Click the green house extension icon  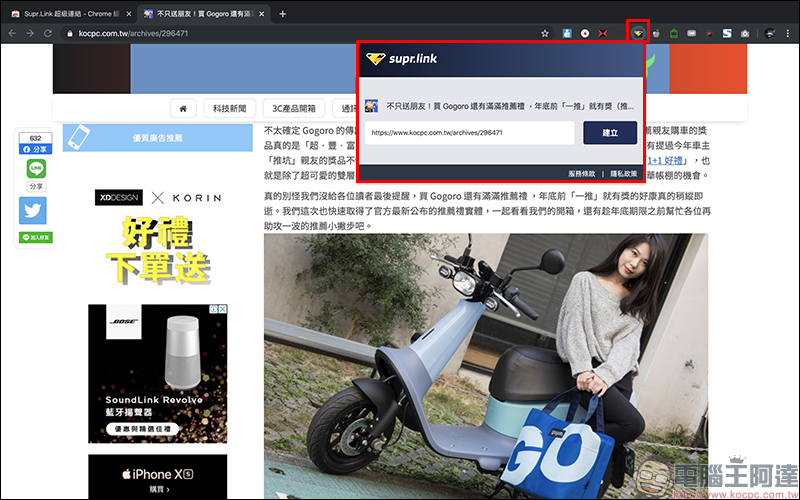pos(673,33)
